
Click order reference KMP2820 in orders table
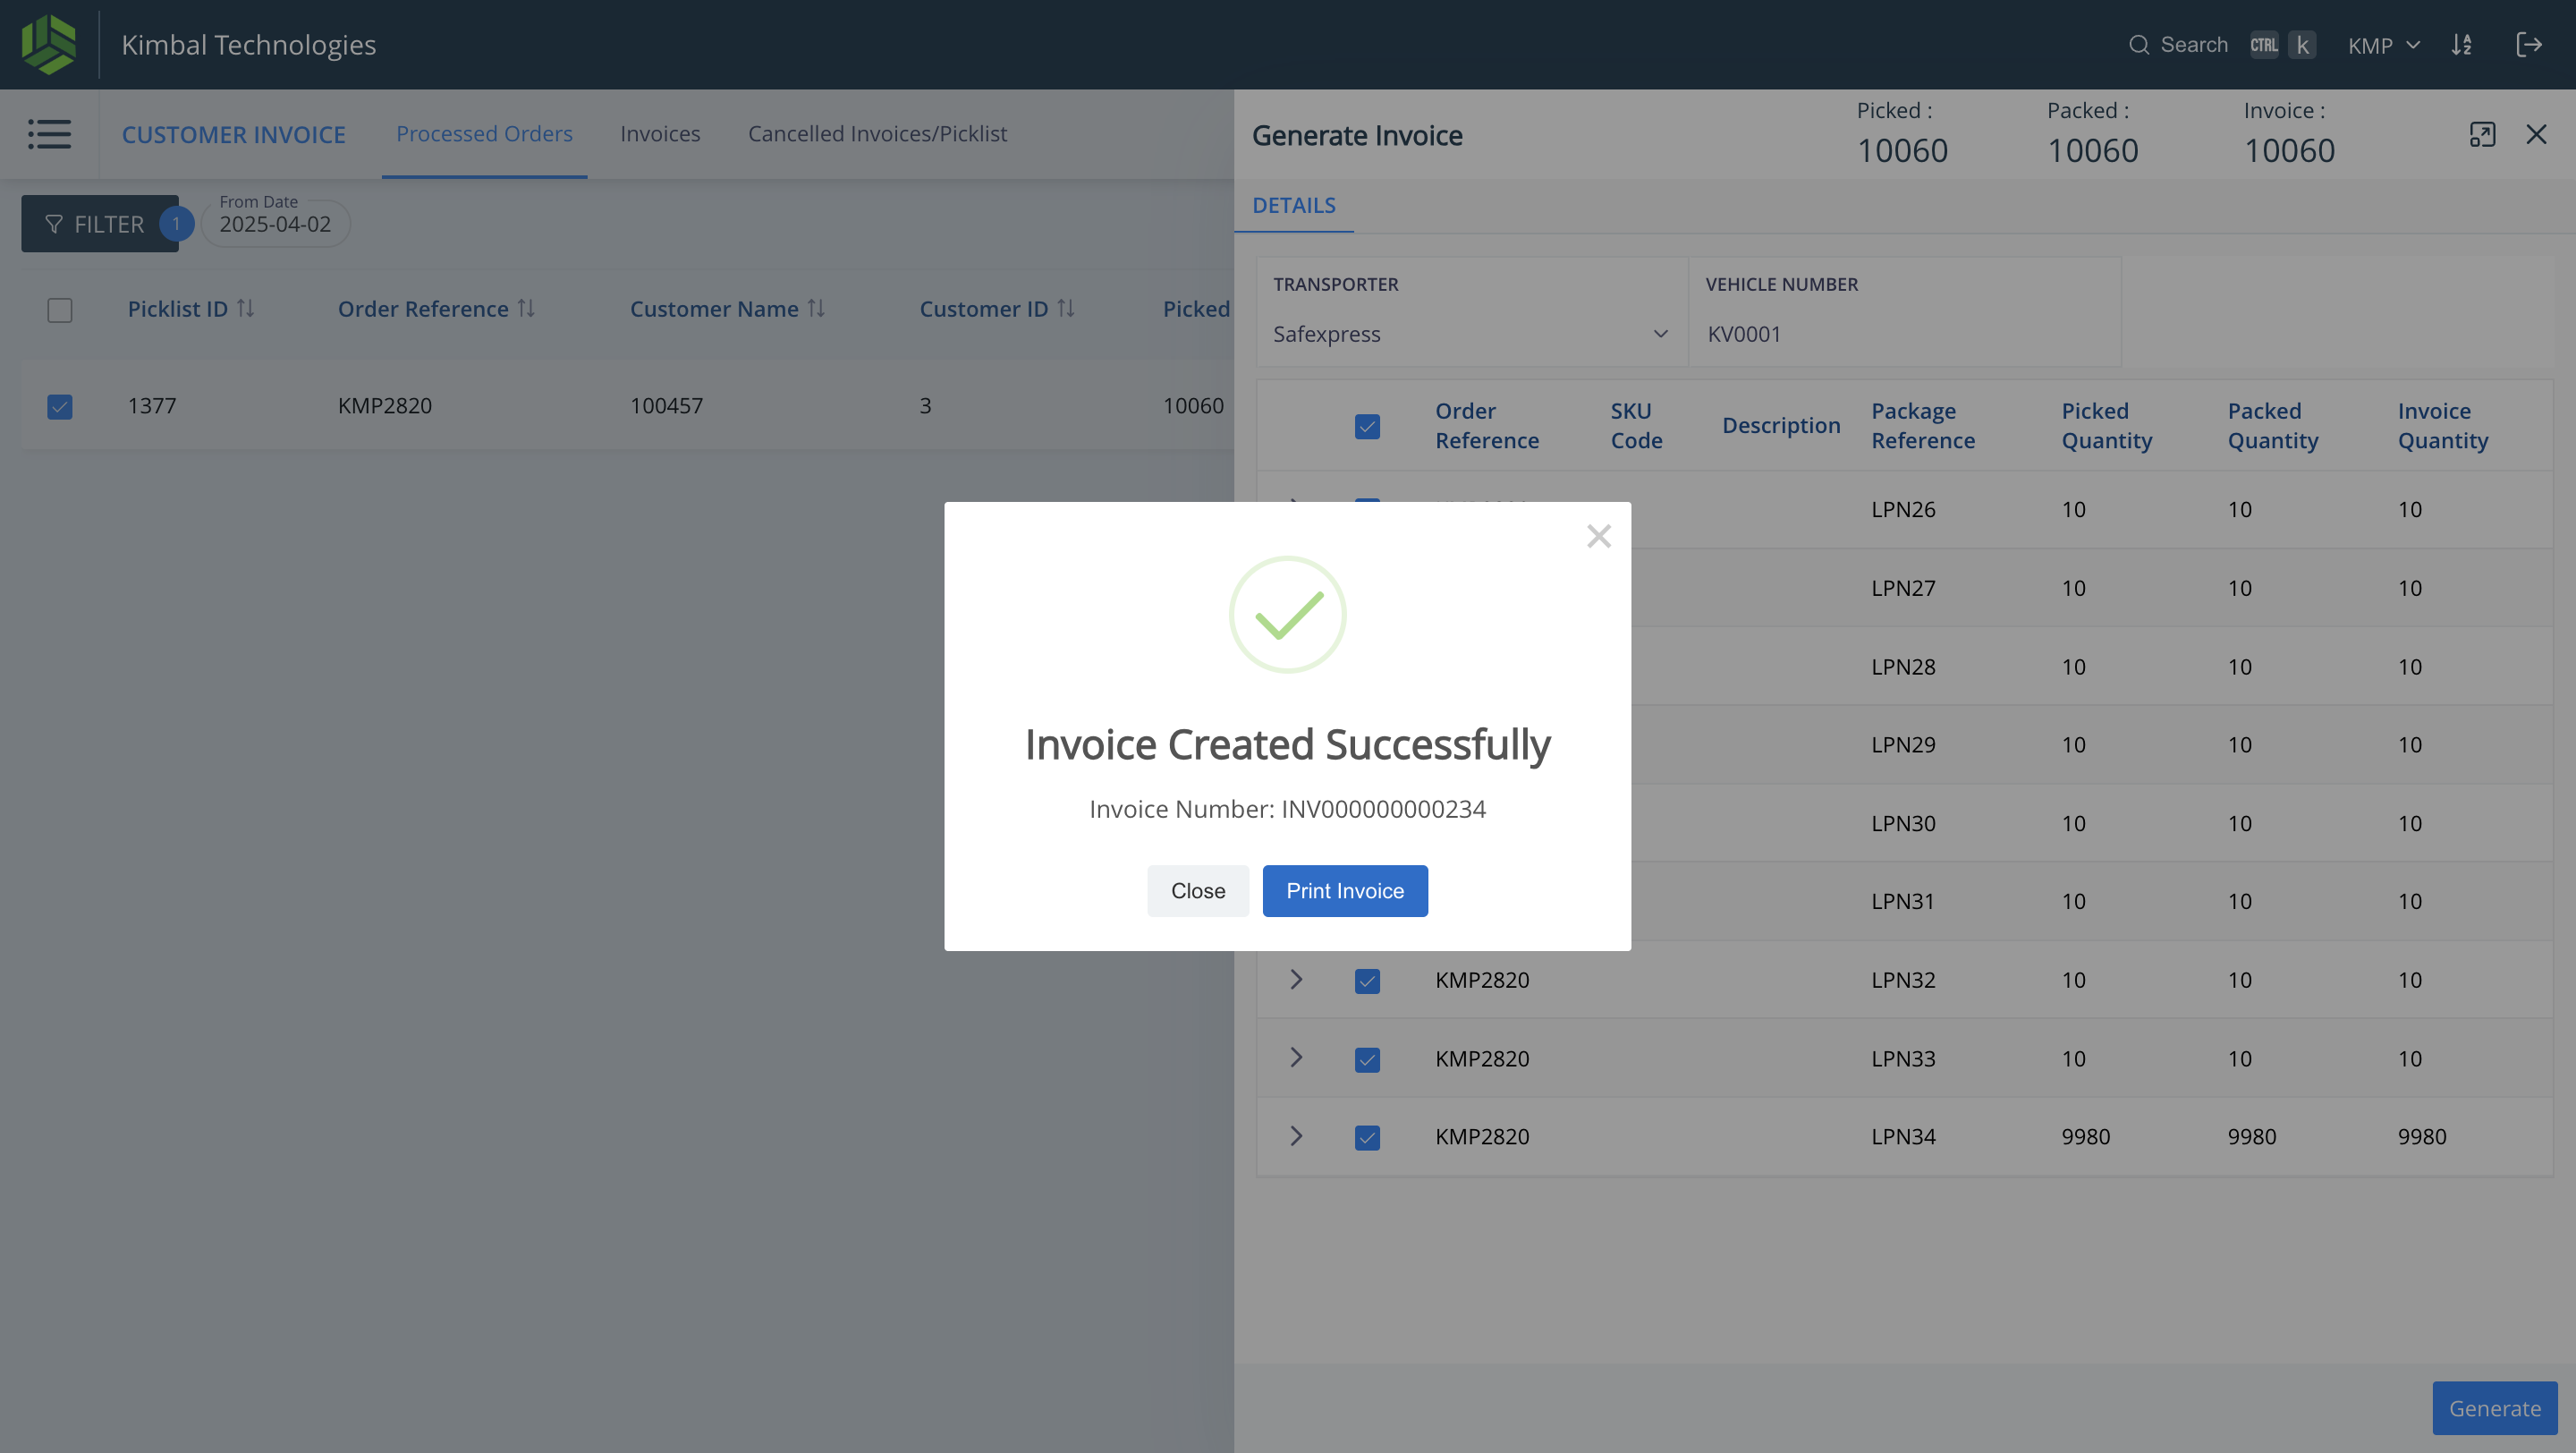pos(385,405)
